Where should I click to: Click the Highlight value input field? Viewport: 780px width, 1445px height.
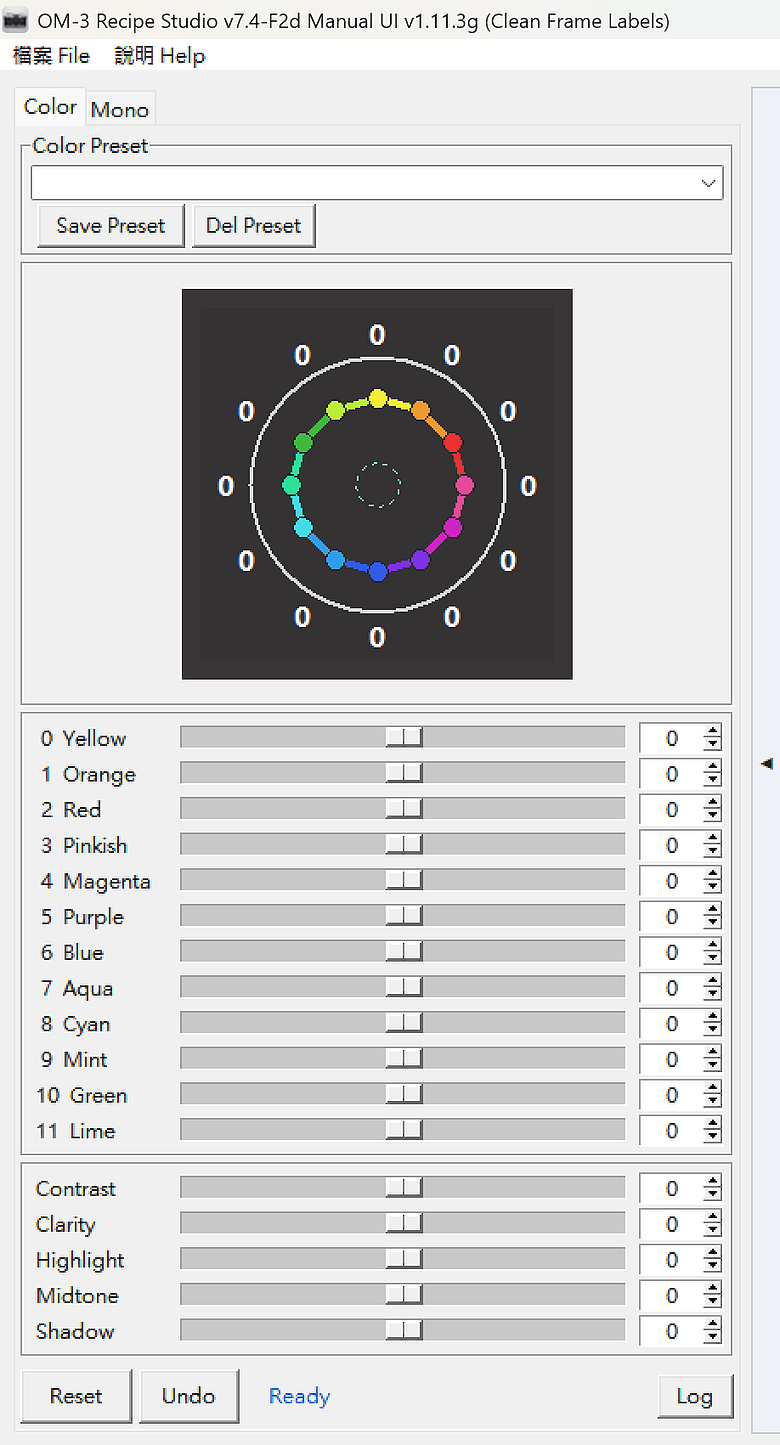tap(671, 1260)
